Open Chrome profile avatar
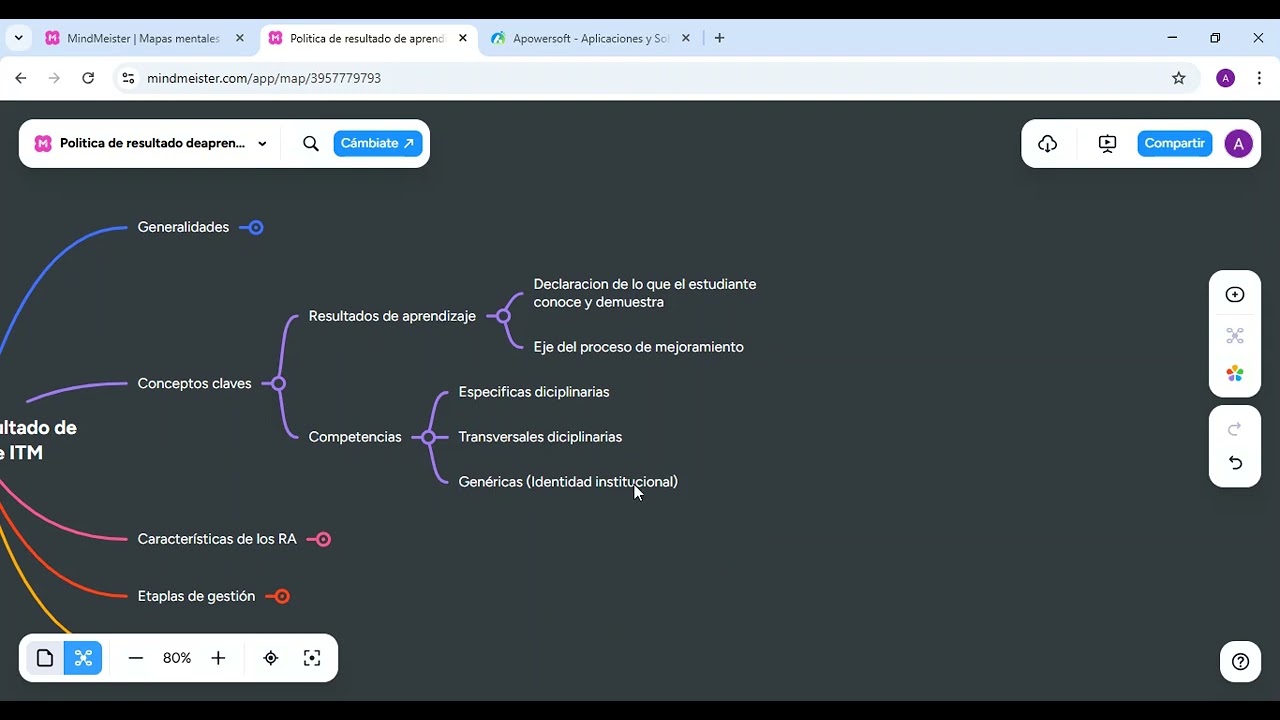The width and height of the screenshot is (1280, 720). point(1225,78)
